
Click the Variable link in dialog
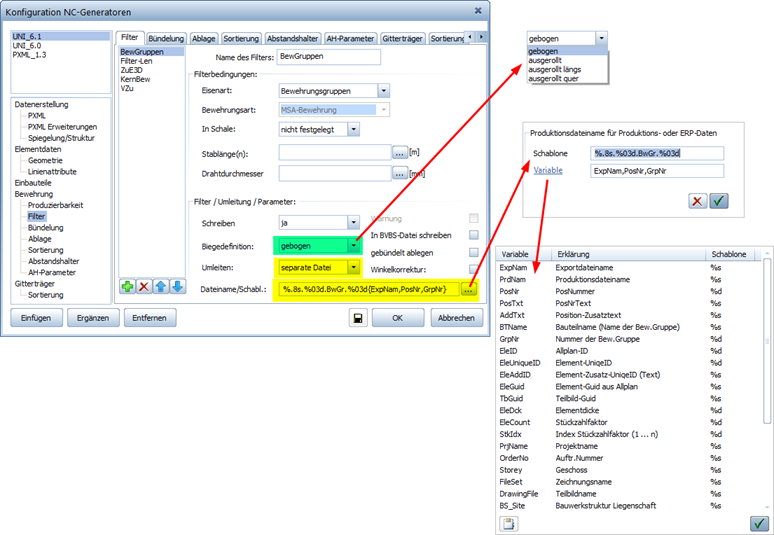(547, 171)
